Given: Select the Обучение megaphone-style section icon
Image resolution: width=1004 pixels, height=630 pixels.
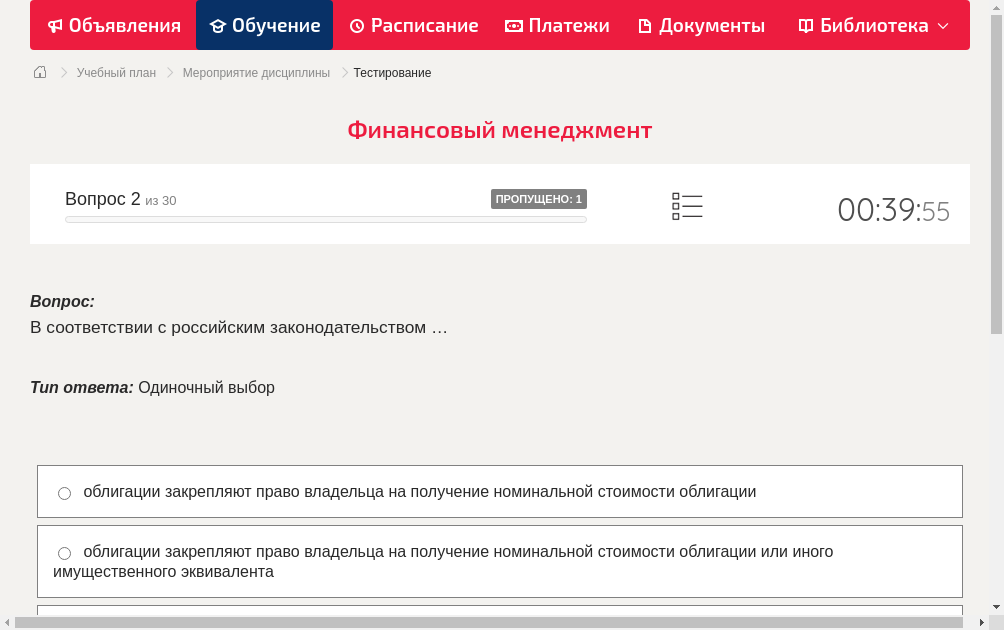Looking at the screenshot, I should click(x=219, y=25).
